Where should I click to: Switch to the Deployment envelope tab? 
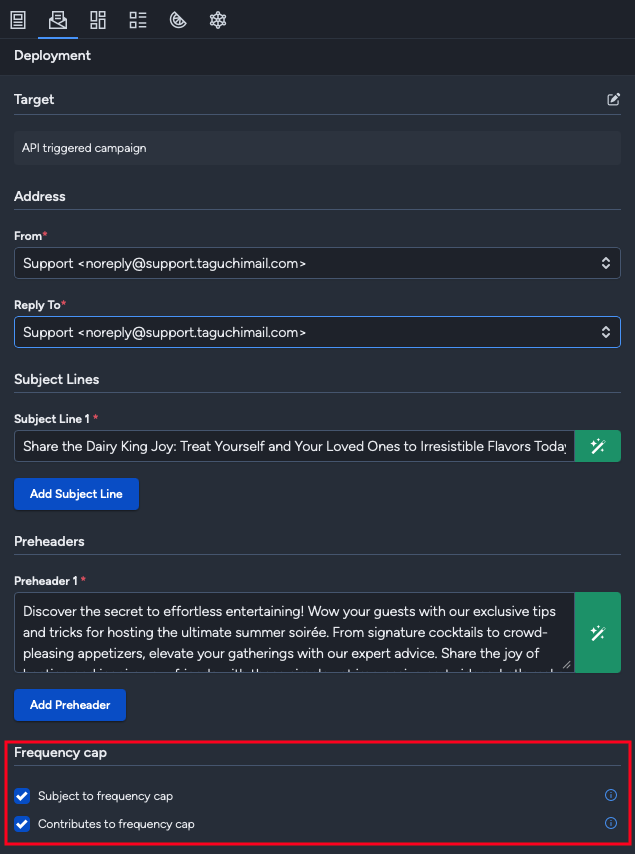point(57,19)
